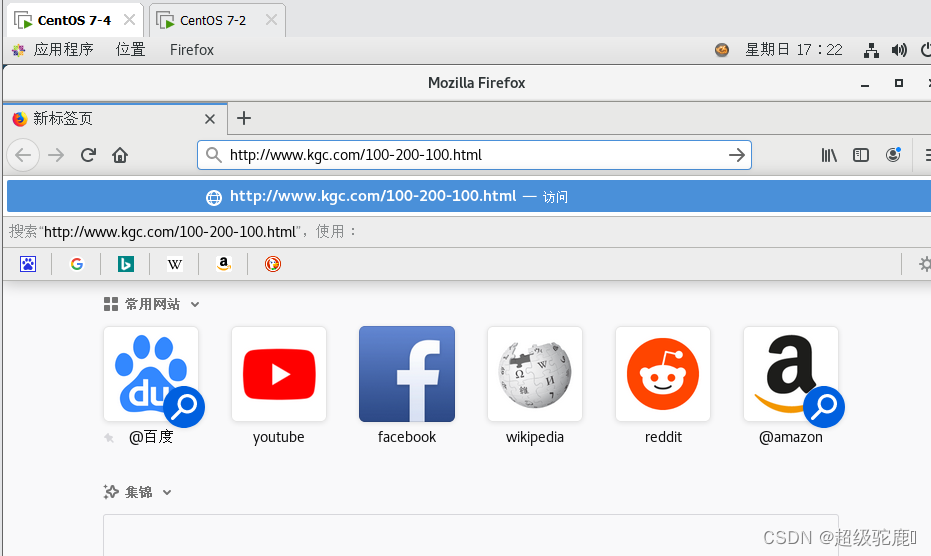Close the CentOS 7-2 VM tab
This screenshot has height=556, width=931.
[x=271, y=20]
